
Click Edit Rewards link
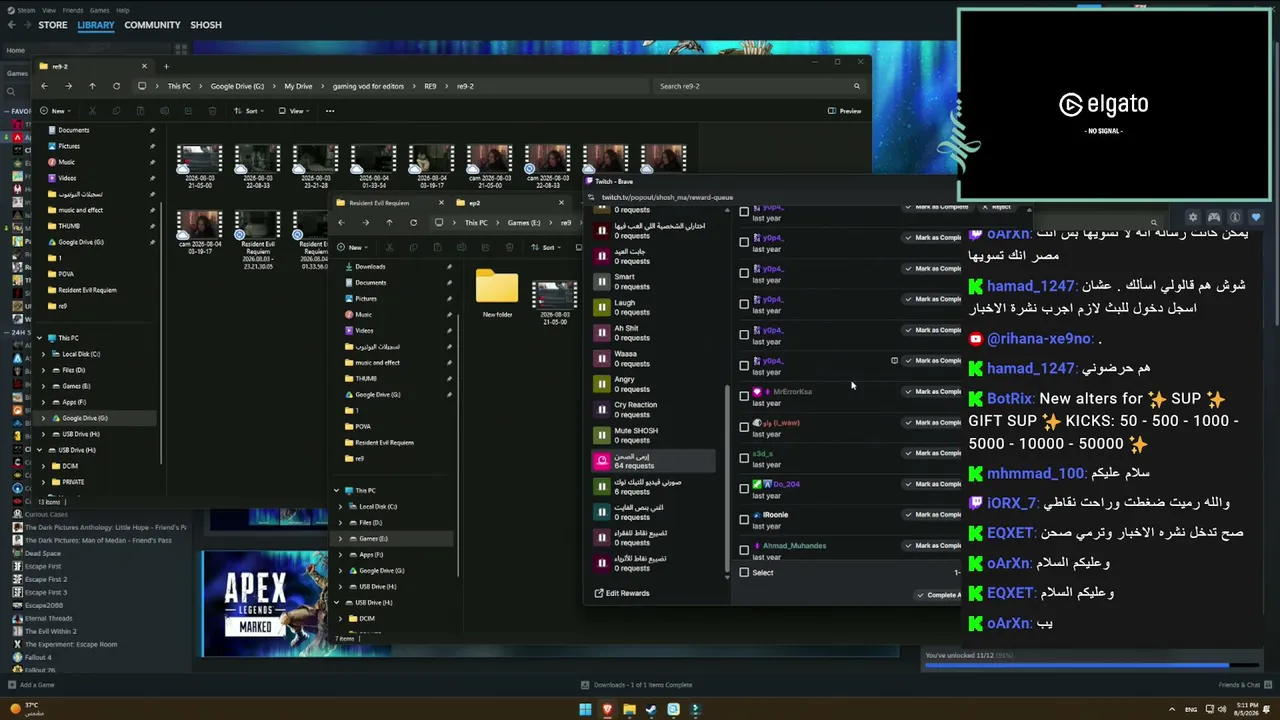click(622, 593)
